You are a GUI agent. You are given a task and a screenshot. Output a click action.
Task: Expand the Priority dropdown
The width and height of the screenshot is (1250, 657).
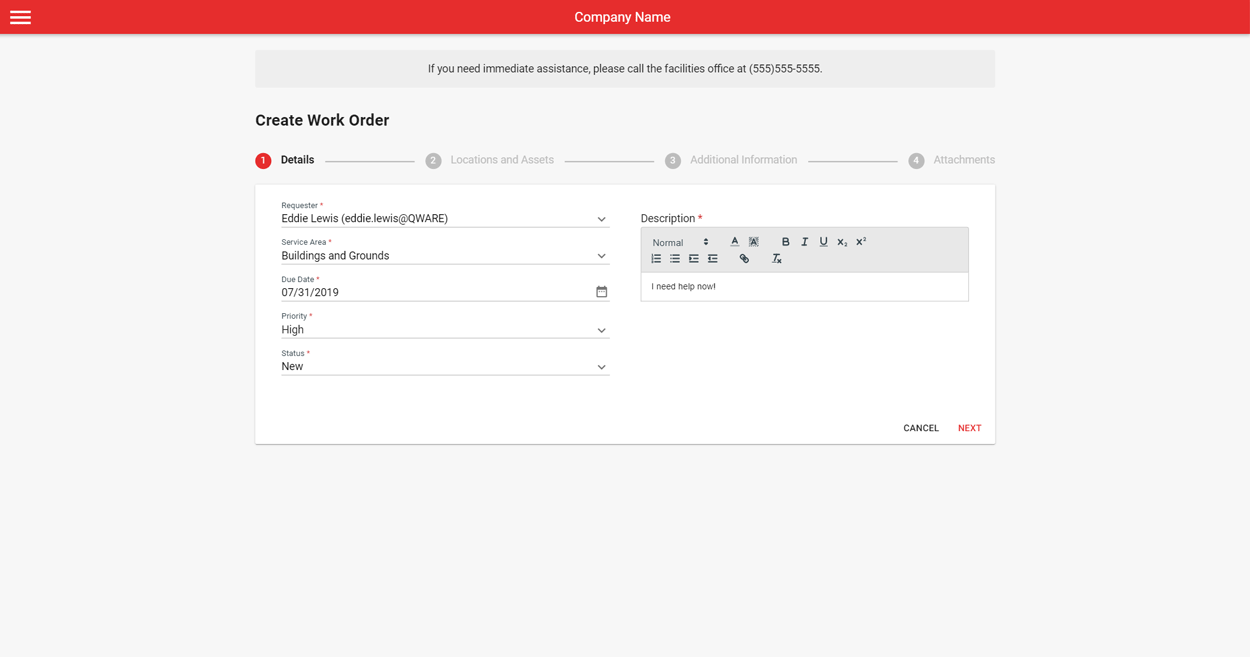pyautogui.click(x=601, y=330)
